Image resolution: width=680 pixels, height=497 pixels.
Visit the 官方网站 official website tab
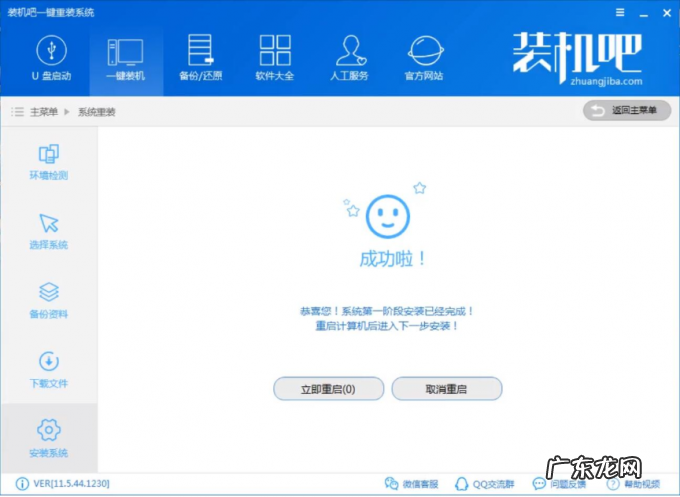[x=424, y=59]
